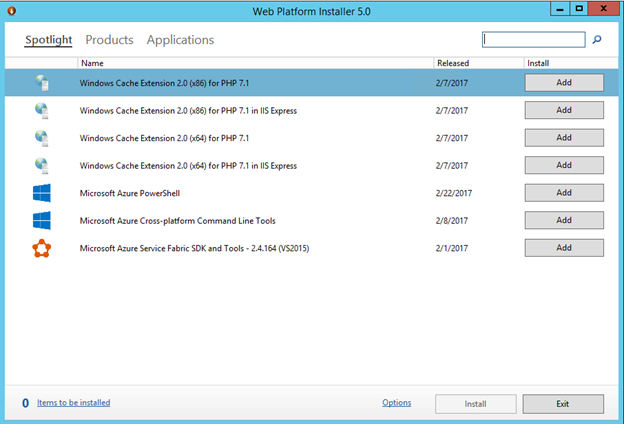Open the Applications tab
The width and height of the screenshot is (624, 424).
180,40
